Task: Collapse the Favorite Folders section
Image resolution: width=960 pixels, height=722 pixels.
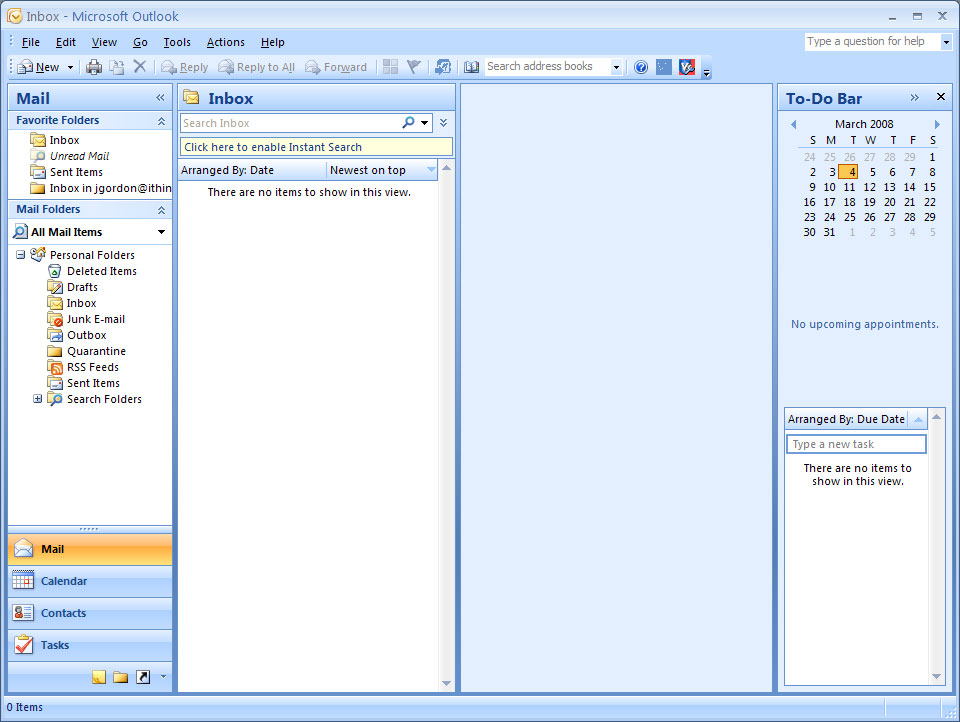Action: 161,121
